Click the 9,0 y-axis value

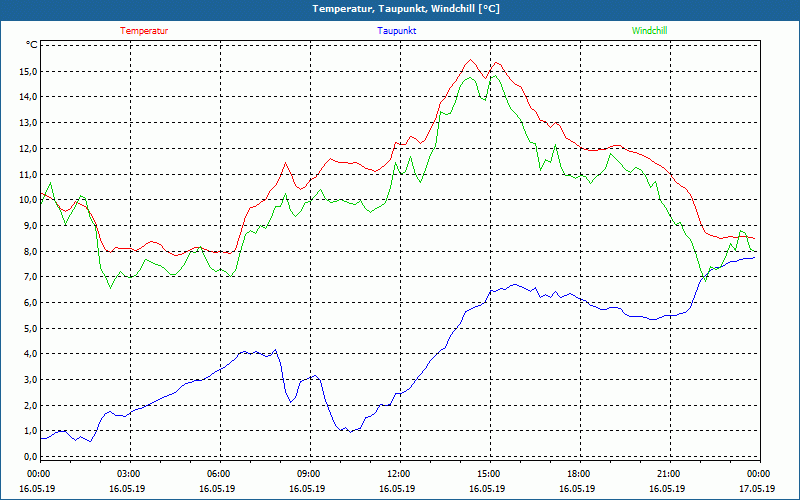[30, 226]
